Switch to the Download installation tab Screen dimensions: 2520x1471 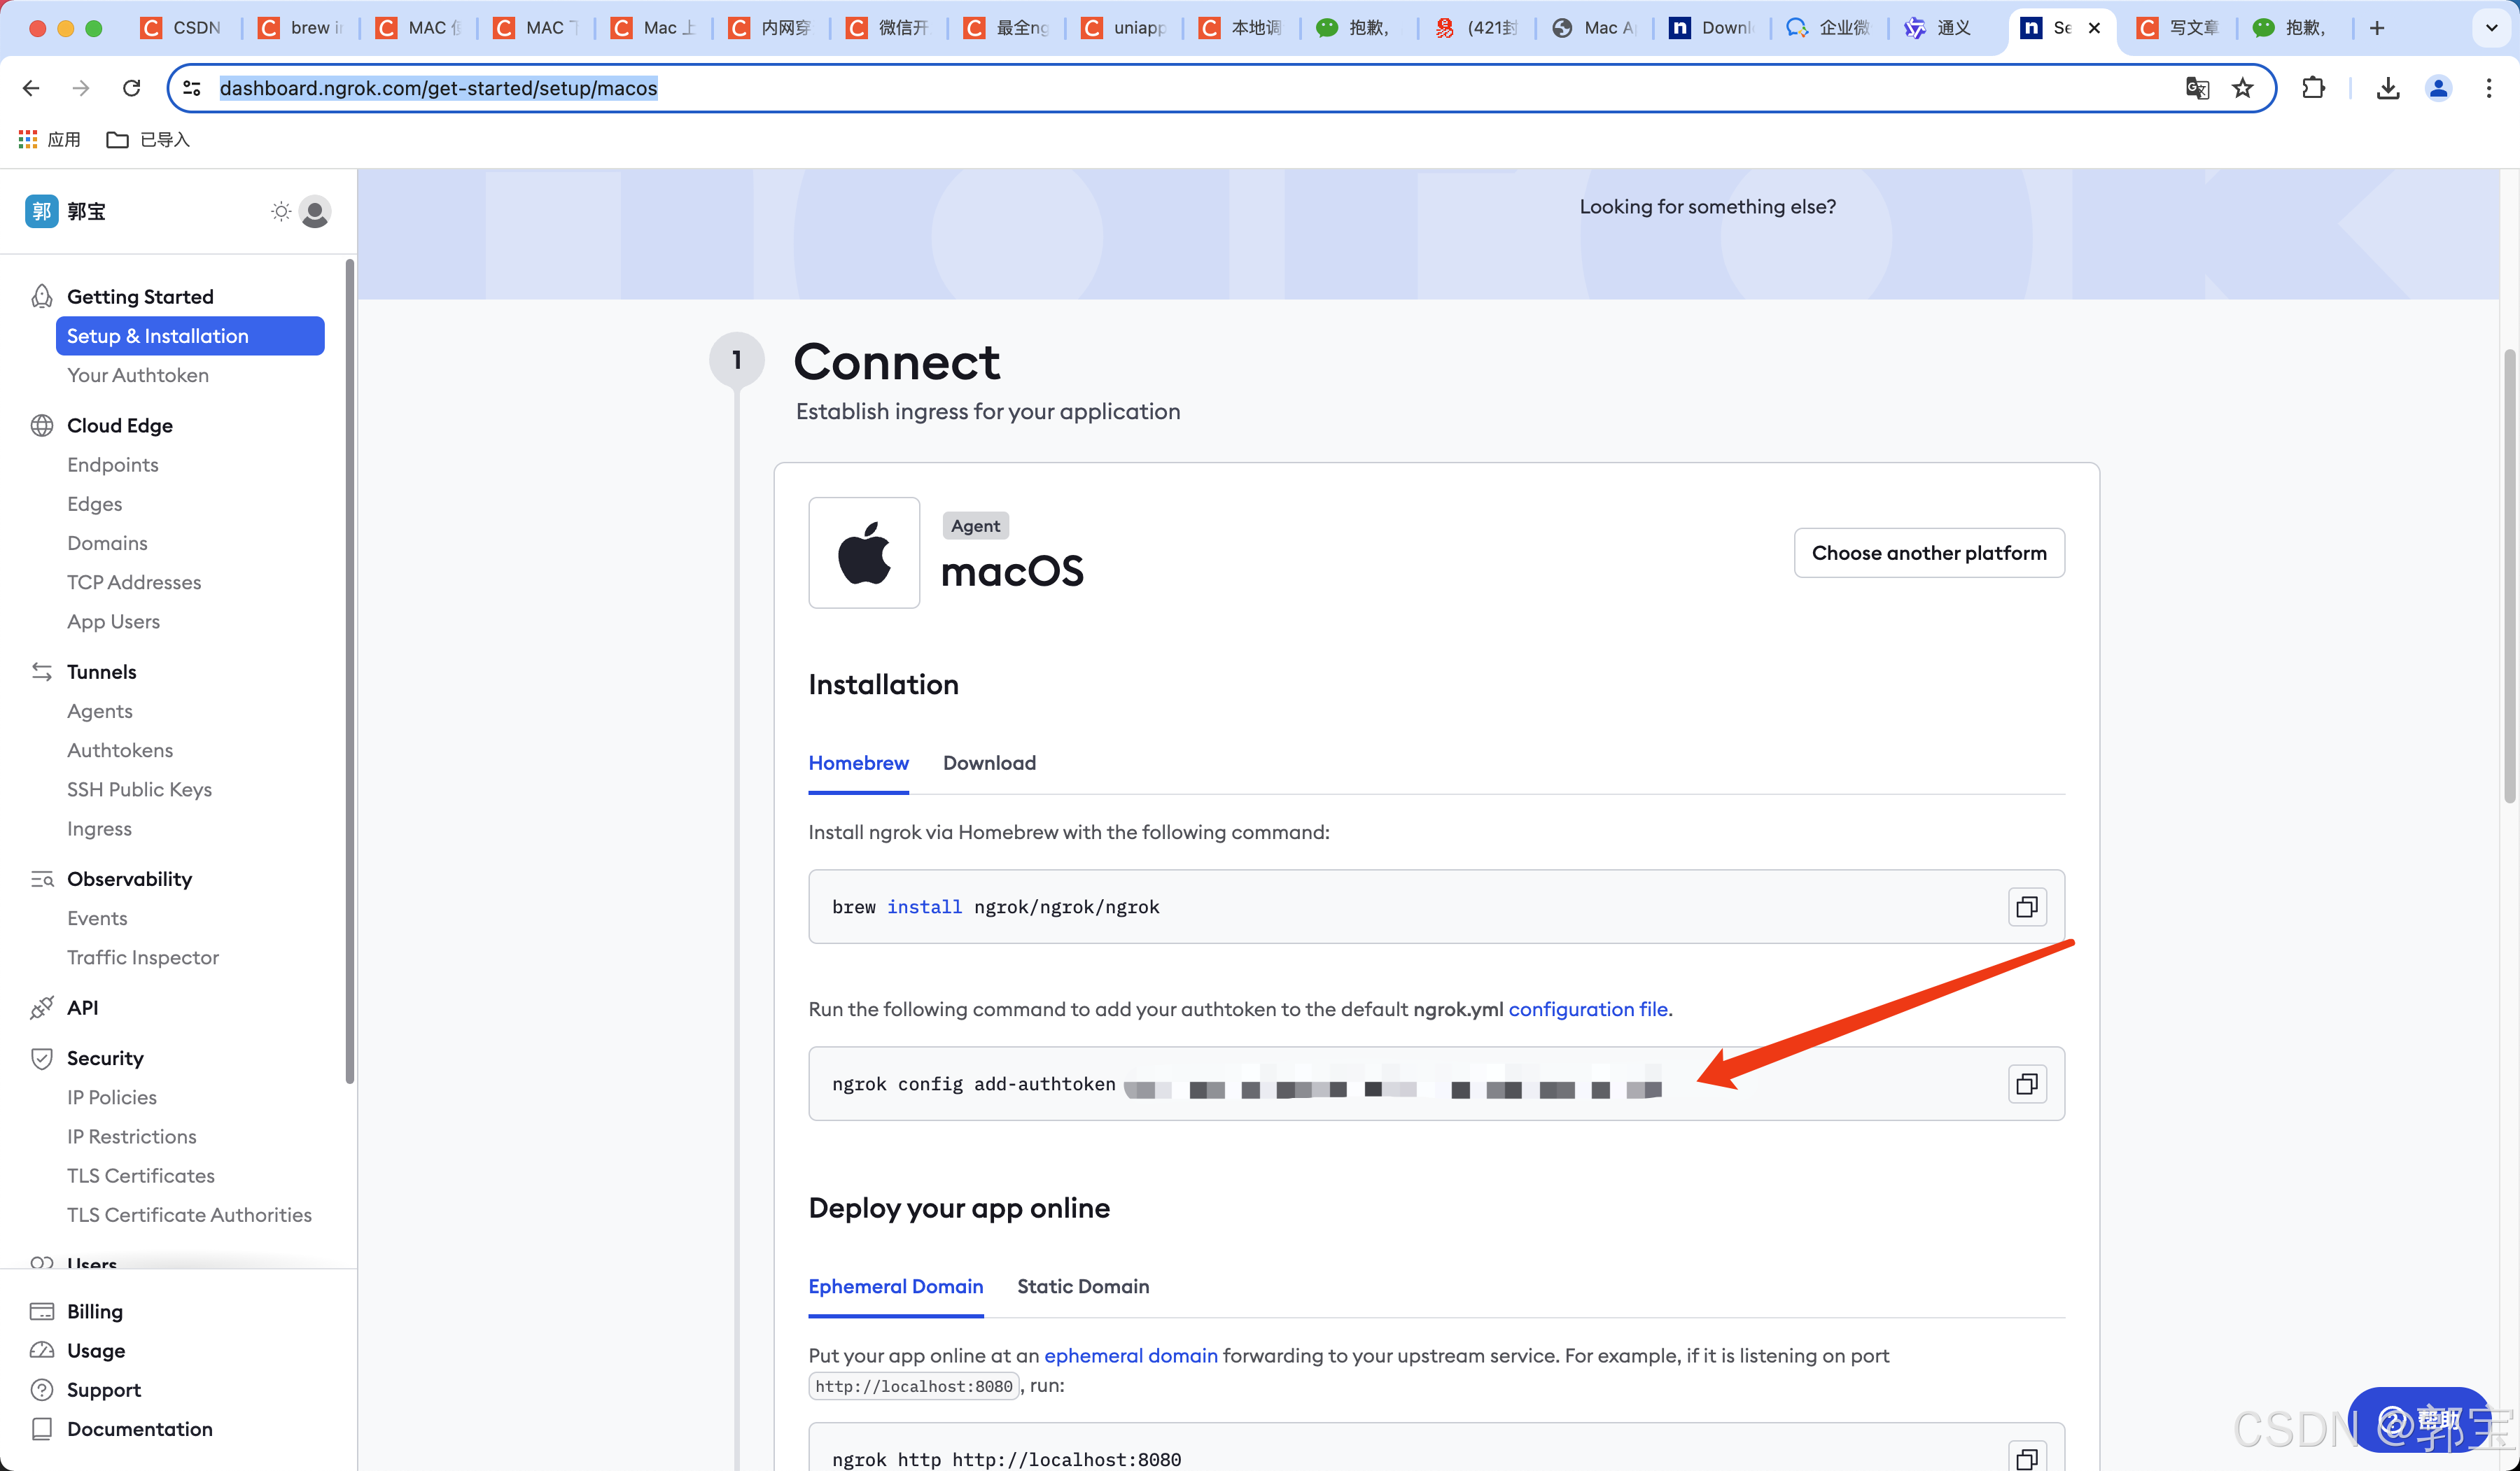(x=989, y=763)
